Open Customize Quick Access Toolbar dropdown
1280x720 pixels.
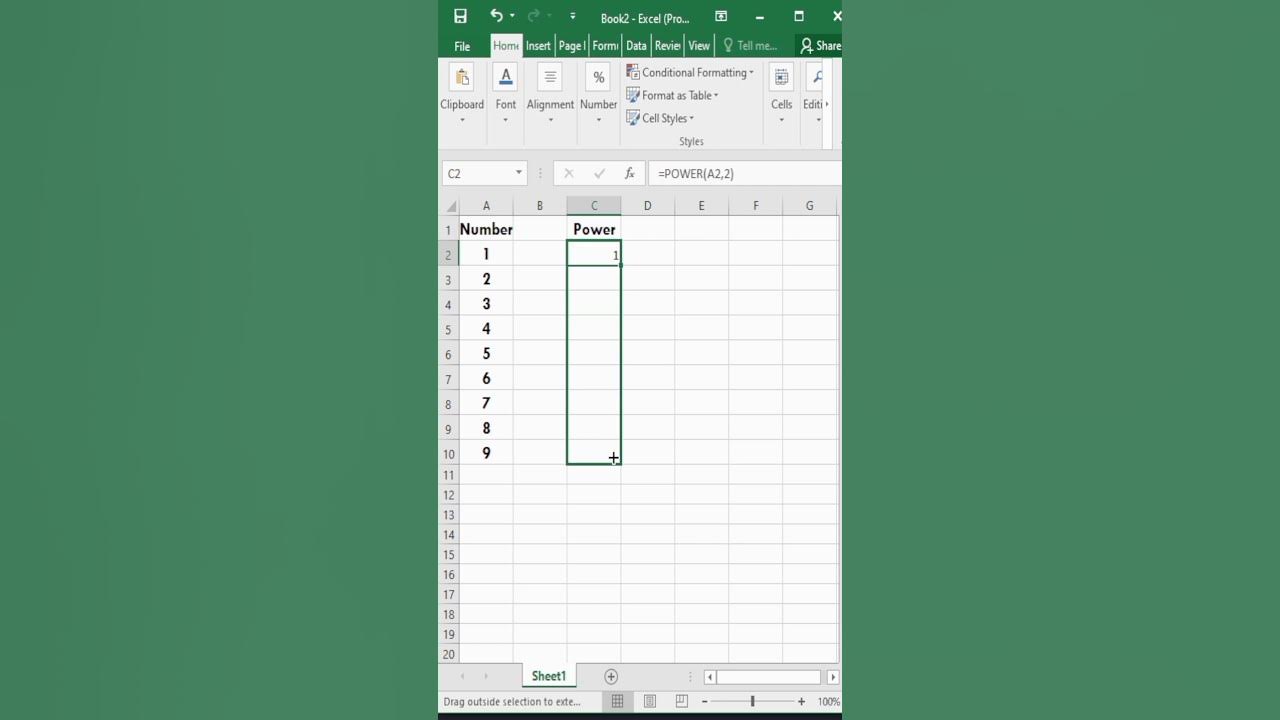coord(572,16)
